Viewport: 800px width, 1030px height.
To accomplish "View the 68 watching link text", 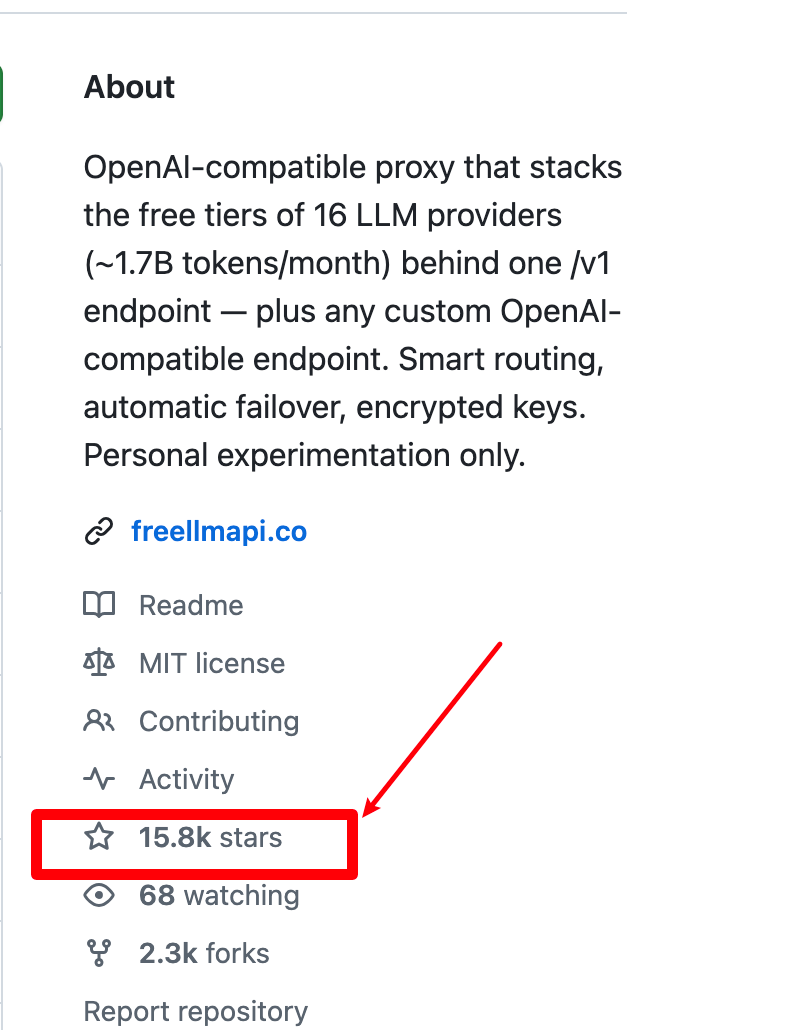I will (x=219, y=895).
